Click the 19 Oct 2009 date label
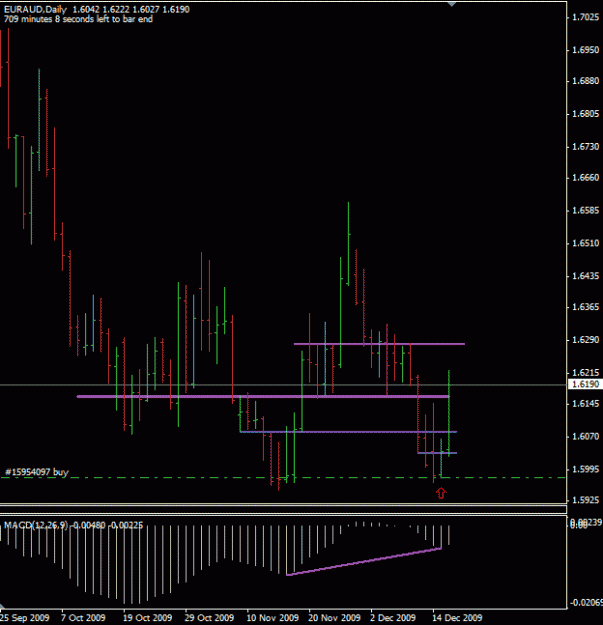The height and width of the screenshot is (625, 603). point(147,618)
